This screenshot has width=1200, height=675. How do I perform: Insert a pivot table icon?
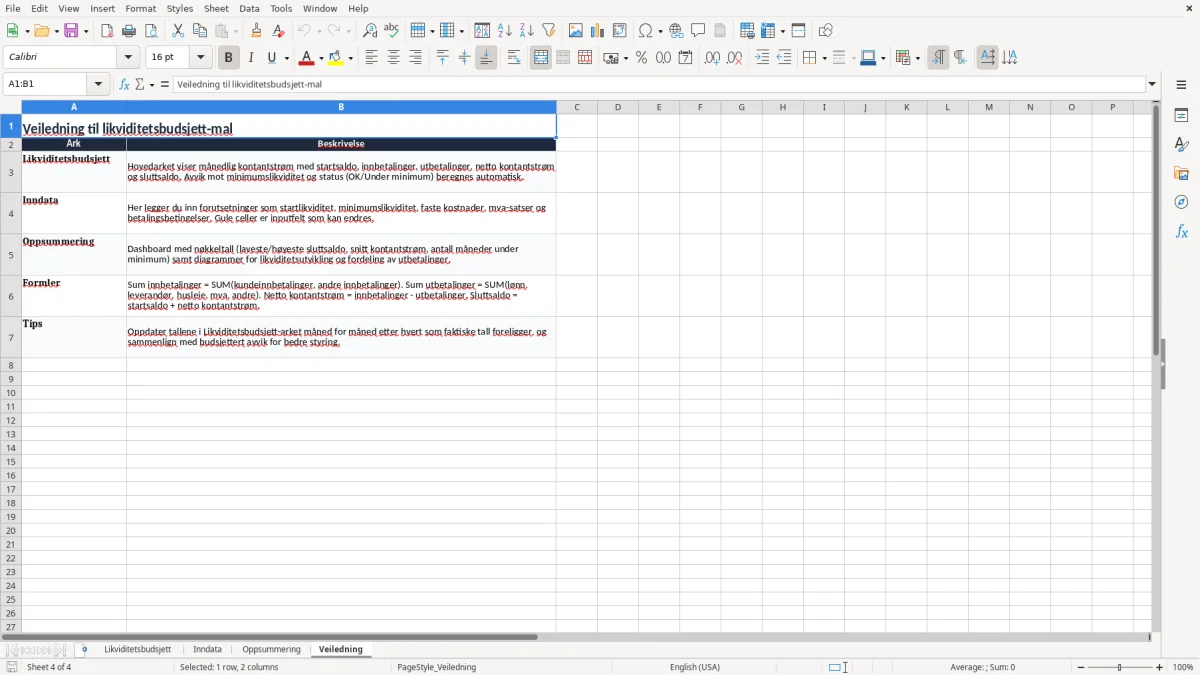point(620,31)
